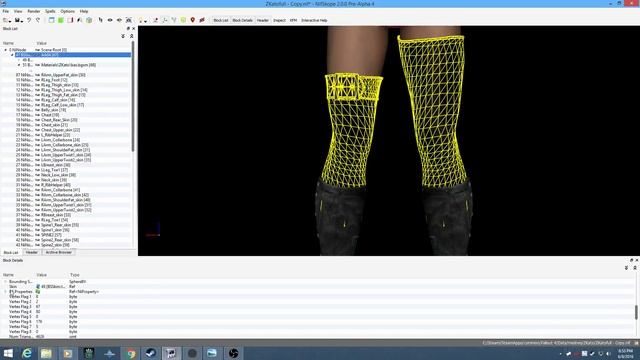Open the Options menu
Image resolution: width=640 pixels, height=360 pixels.
pos(67,11)
